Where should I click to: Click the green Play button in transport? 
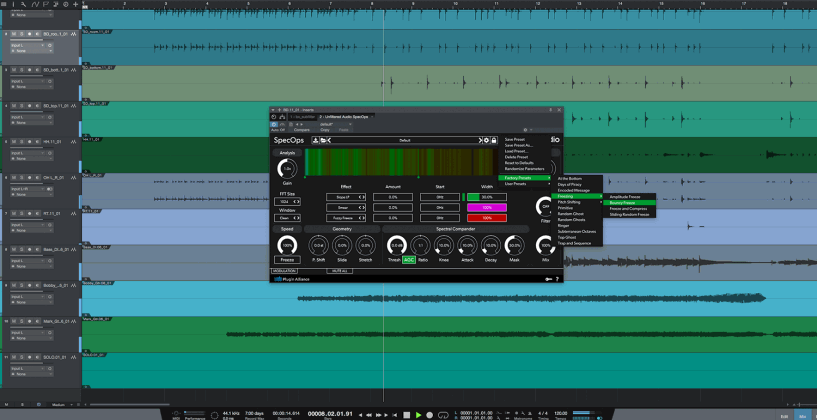pyautogui.click(x=419, y=414)
